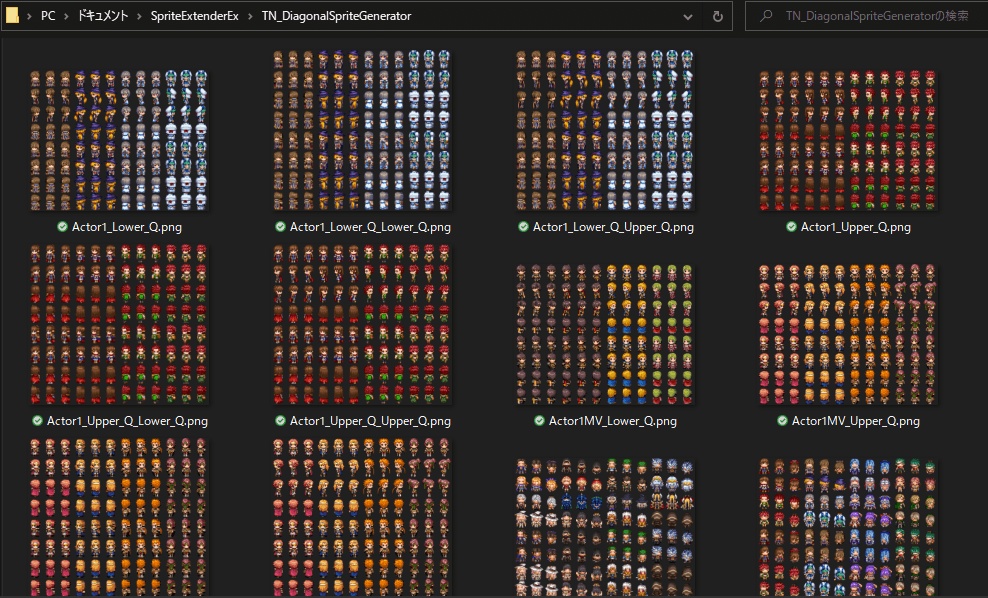
Task: Expand chevron before PC breadcrumb
Action: (30, 16)
